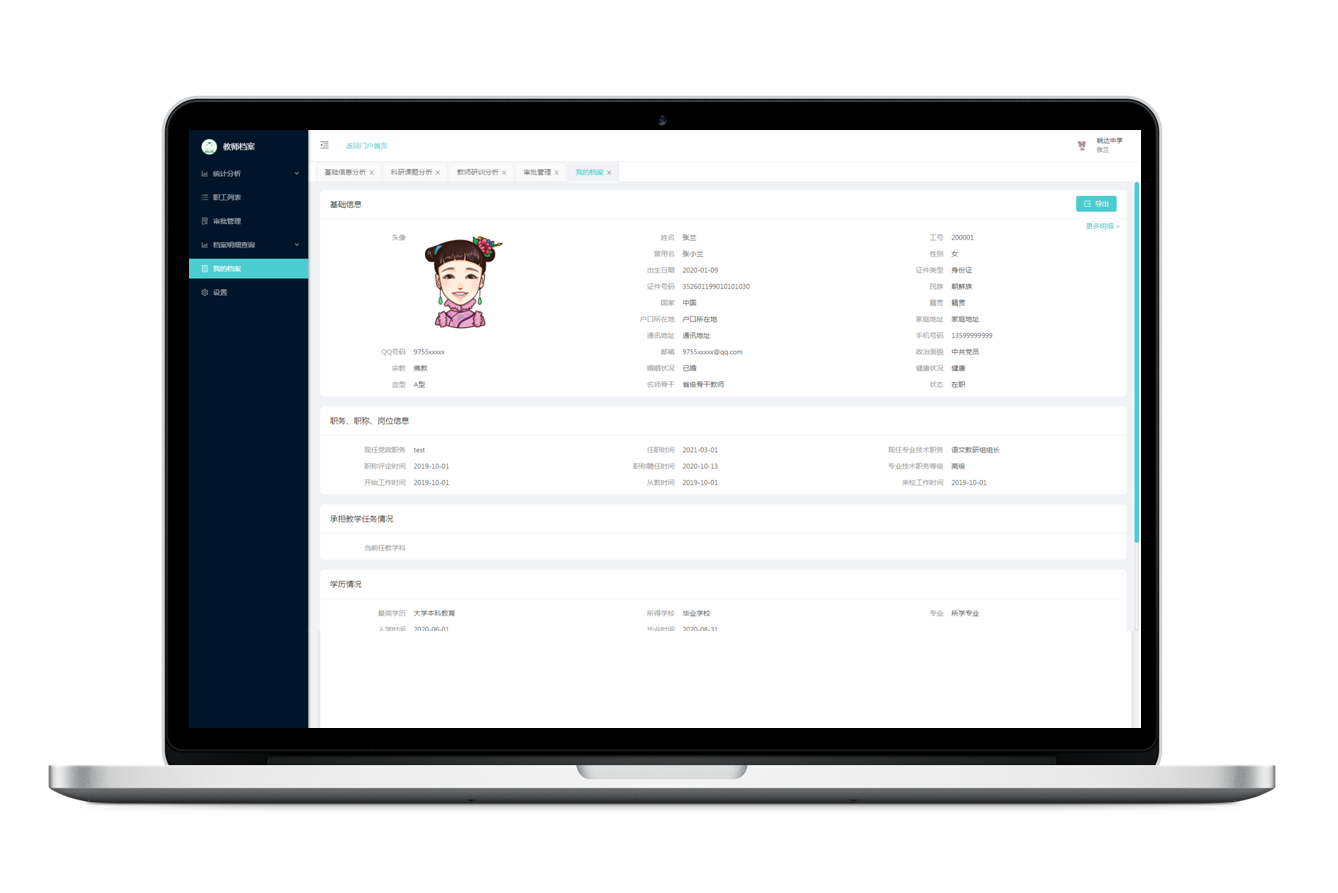The width and height of the screenshot is (1338, 893).
Task: Click the teacher cartoon portrait photo
Action: click(x=463, y=282)
